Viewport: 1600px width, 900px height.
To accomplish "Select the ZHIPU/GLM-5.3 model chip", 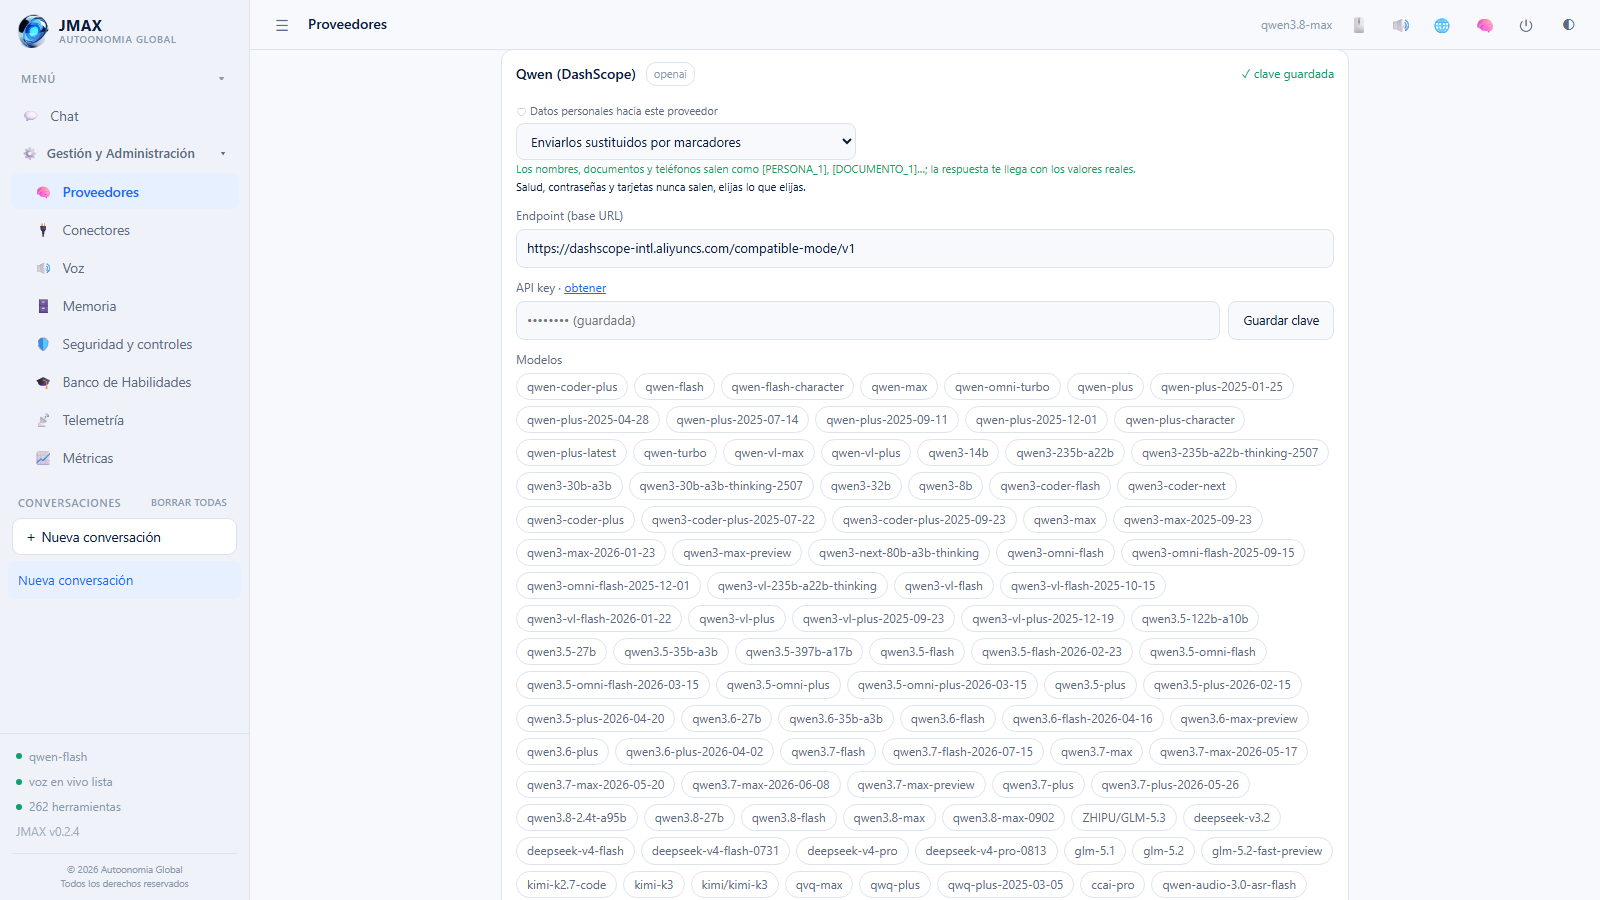I will (x=1123, y=818).
